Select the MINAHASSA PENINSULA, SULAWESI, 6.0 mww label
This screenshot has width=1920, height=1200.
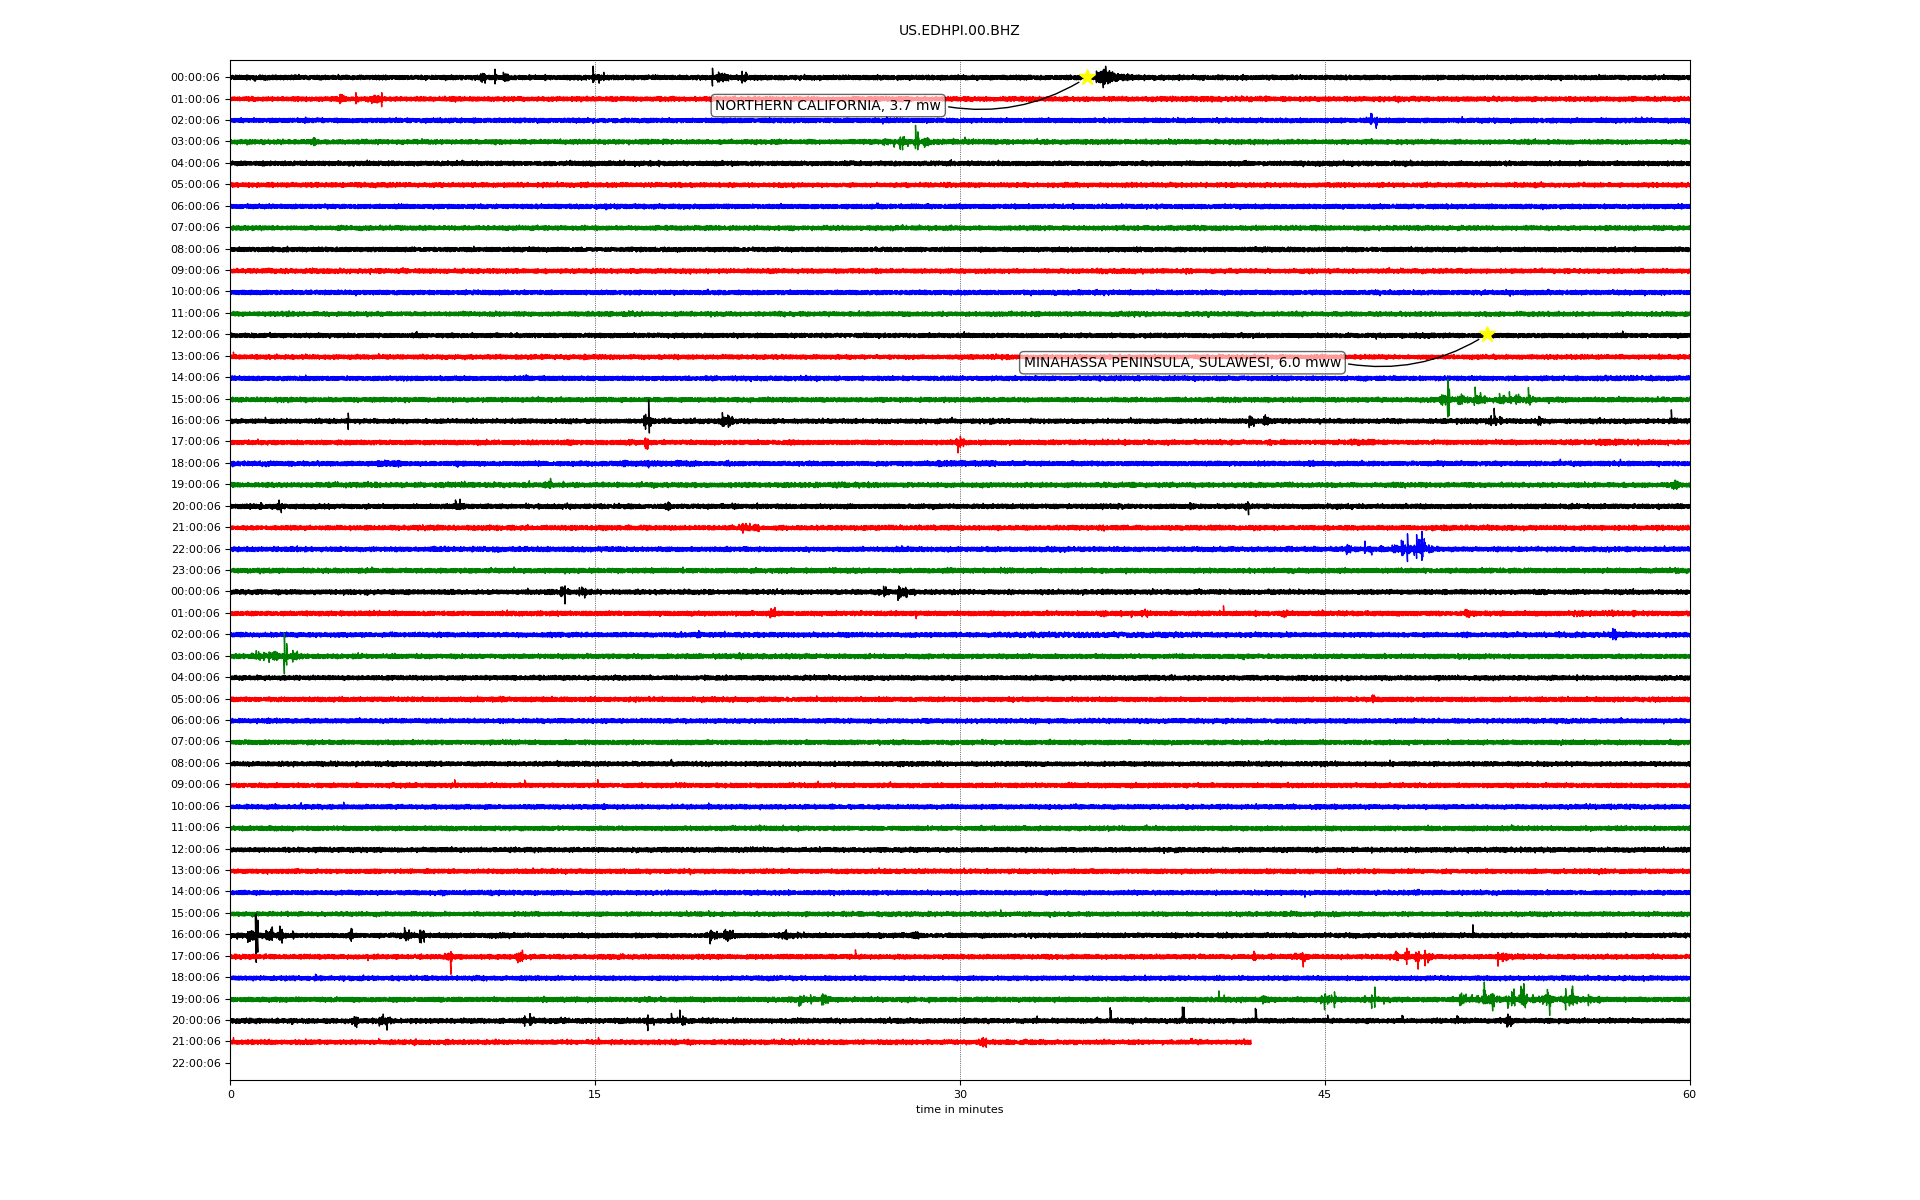tap(1182, 363)
